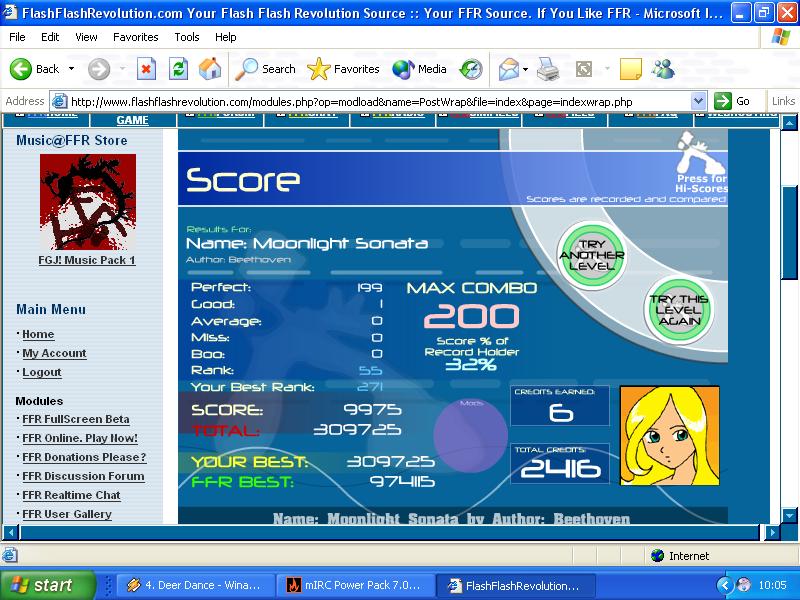Open History clock icon in toolbar

(471, 69)
